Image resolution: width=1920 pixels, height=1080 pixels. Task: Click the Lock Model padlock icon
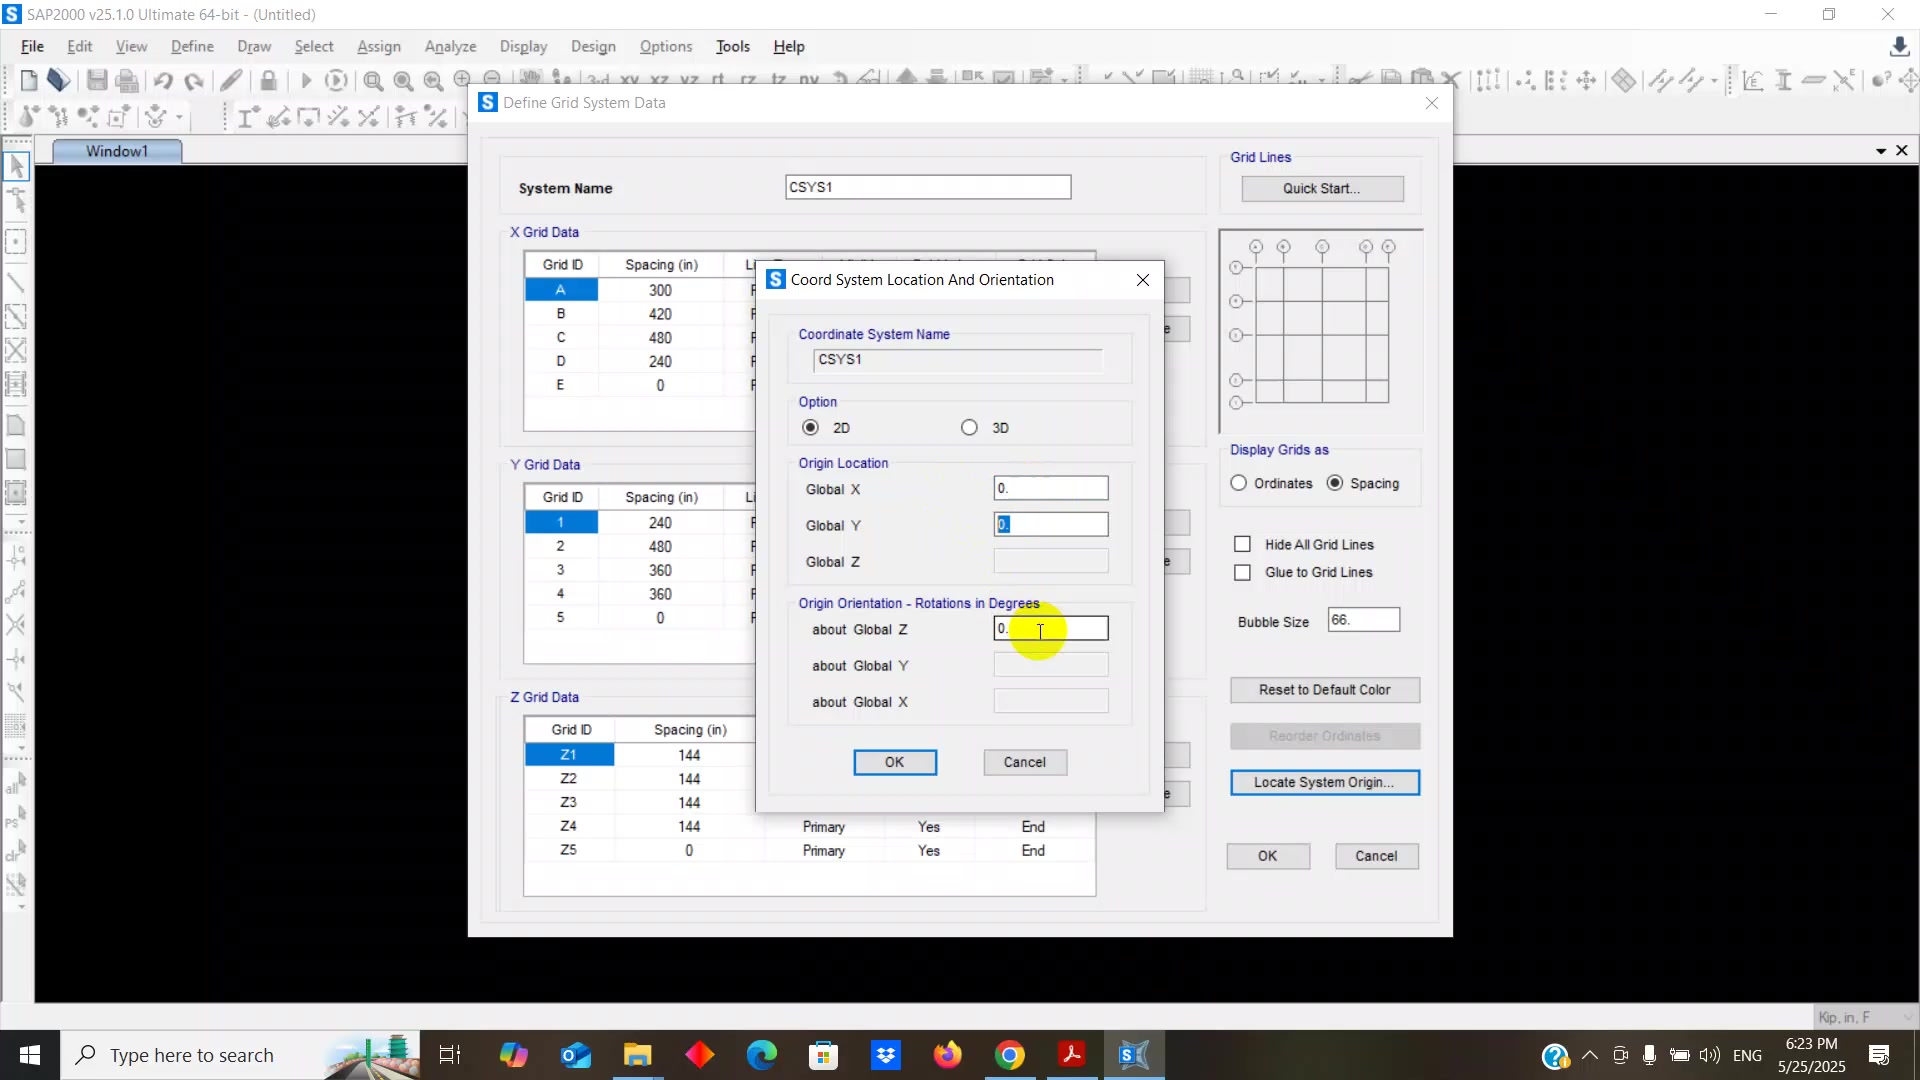(x=268, y=81)
